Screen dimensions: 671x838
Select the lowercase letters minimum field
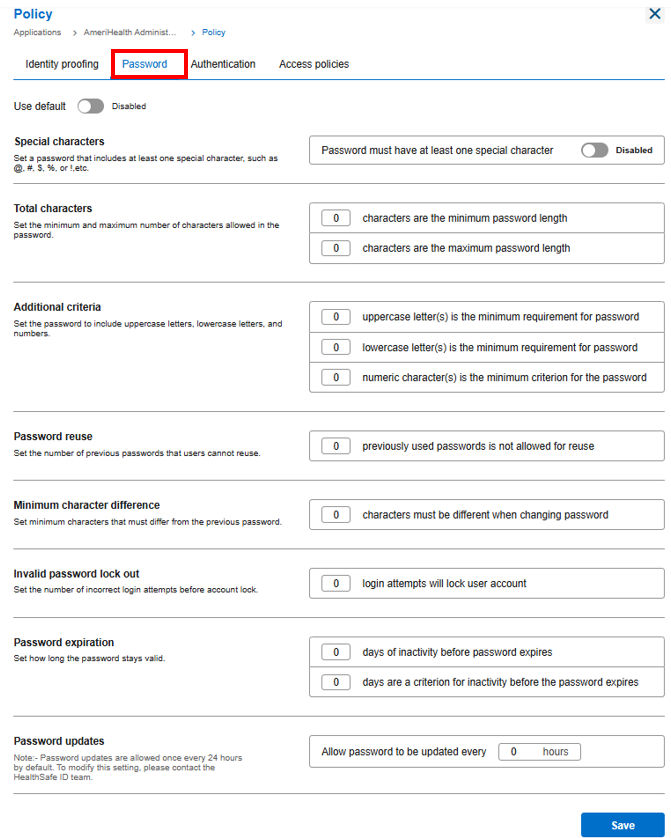(336, 347)
